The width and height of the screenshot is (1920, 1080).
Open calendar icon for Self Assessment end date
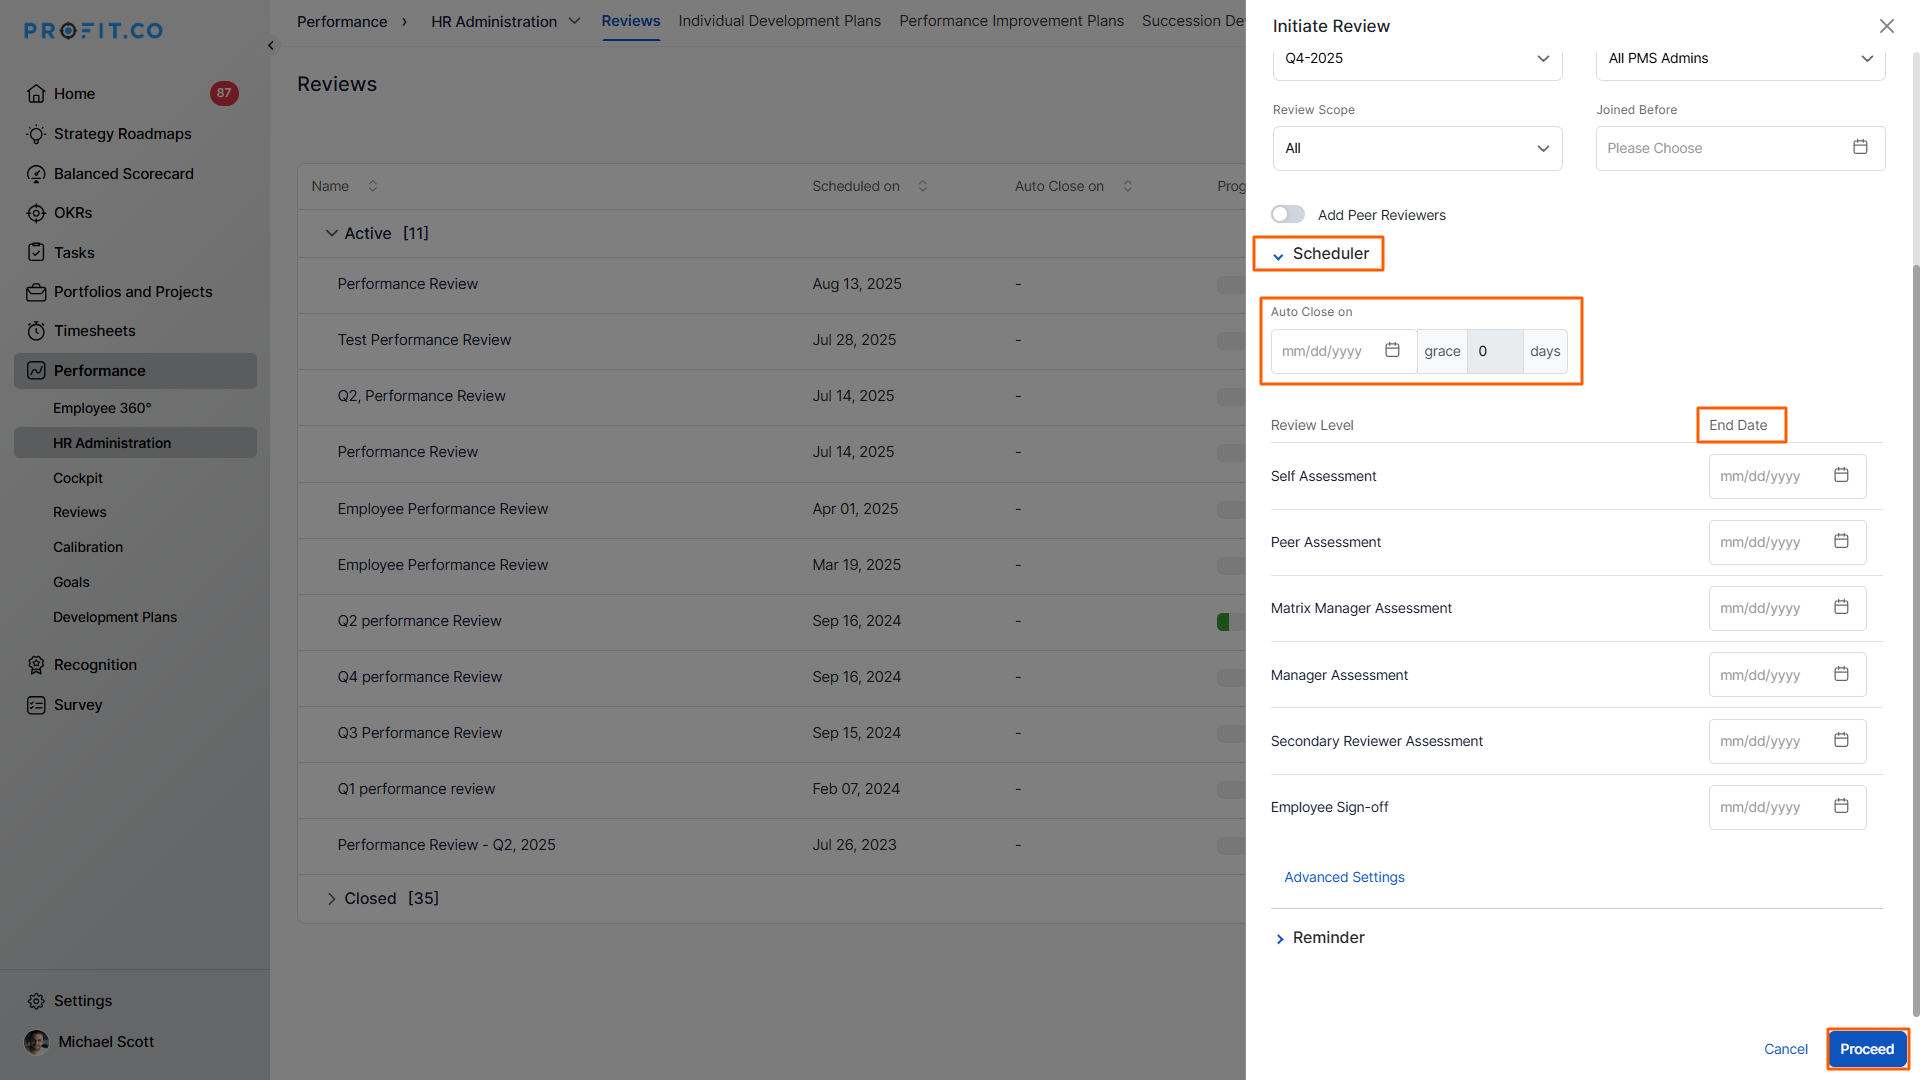pyautogui.click(x=1841, y=475)
